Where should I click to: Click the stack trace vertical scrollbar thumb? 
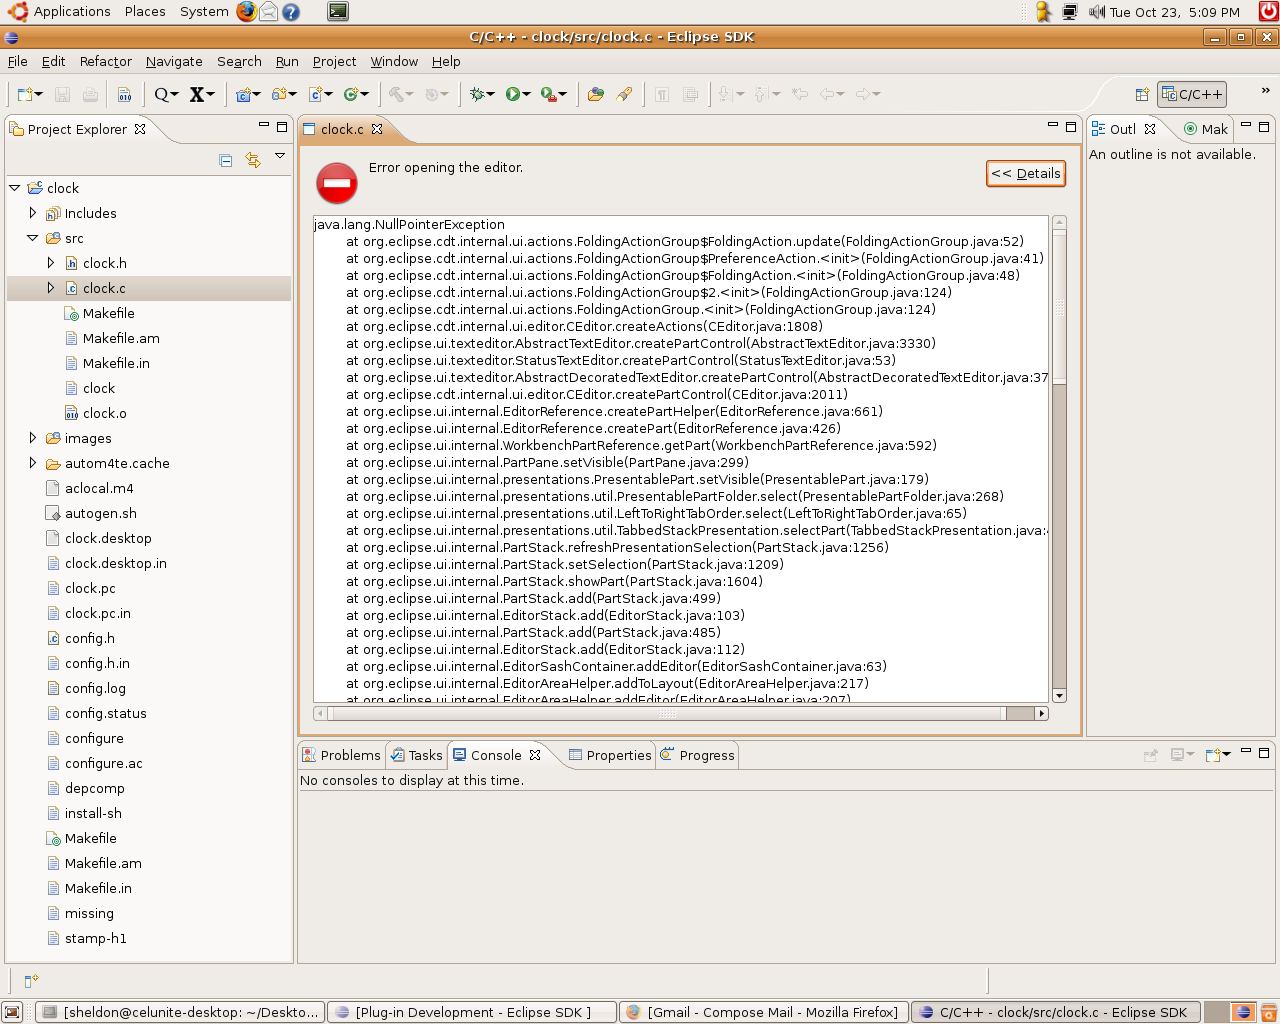[1059, 307]
